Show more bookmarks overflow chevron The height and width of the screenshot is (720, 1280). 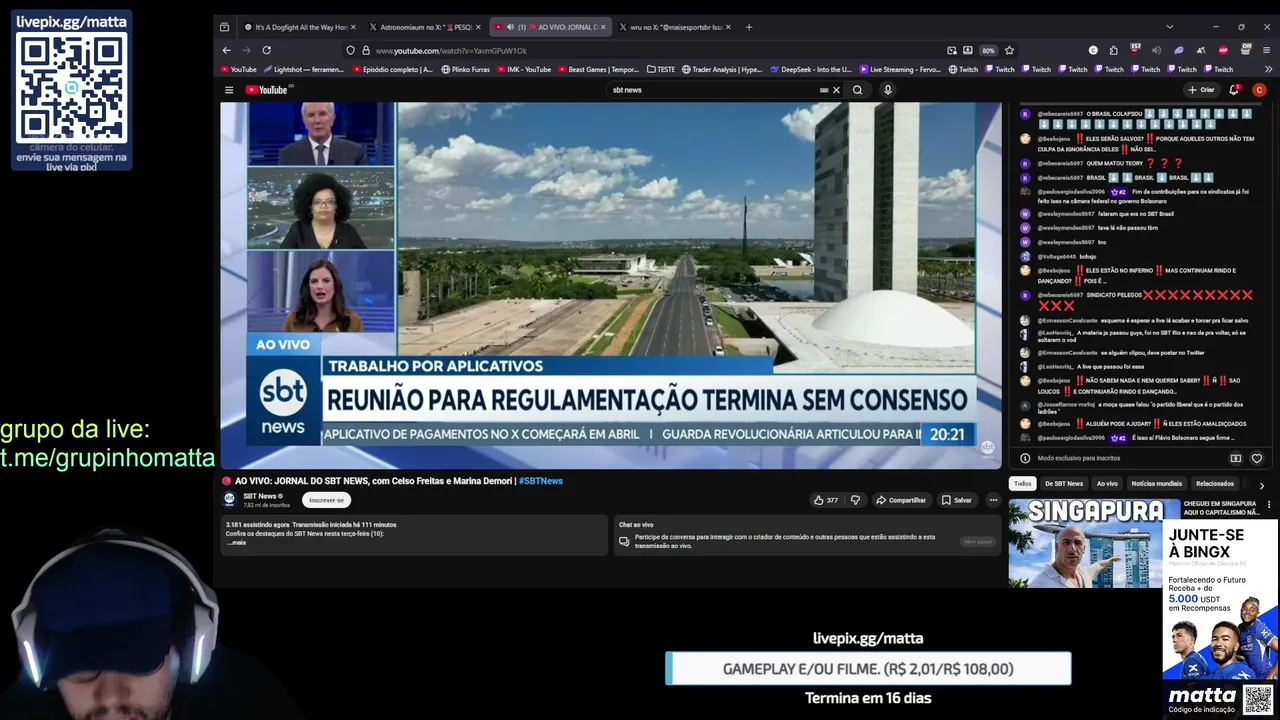tap(1268, 70)
